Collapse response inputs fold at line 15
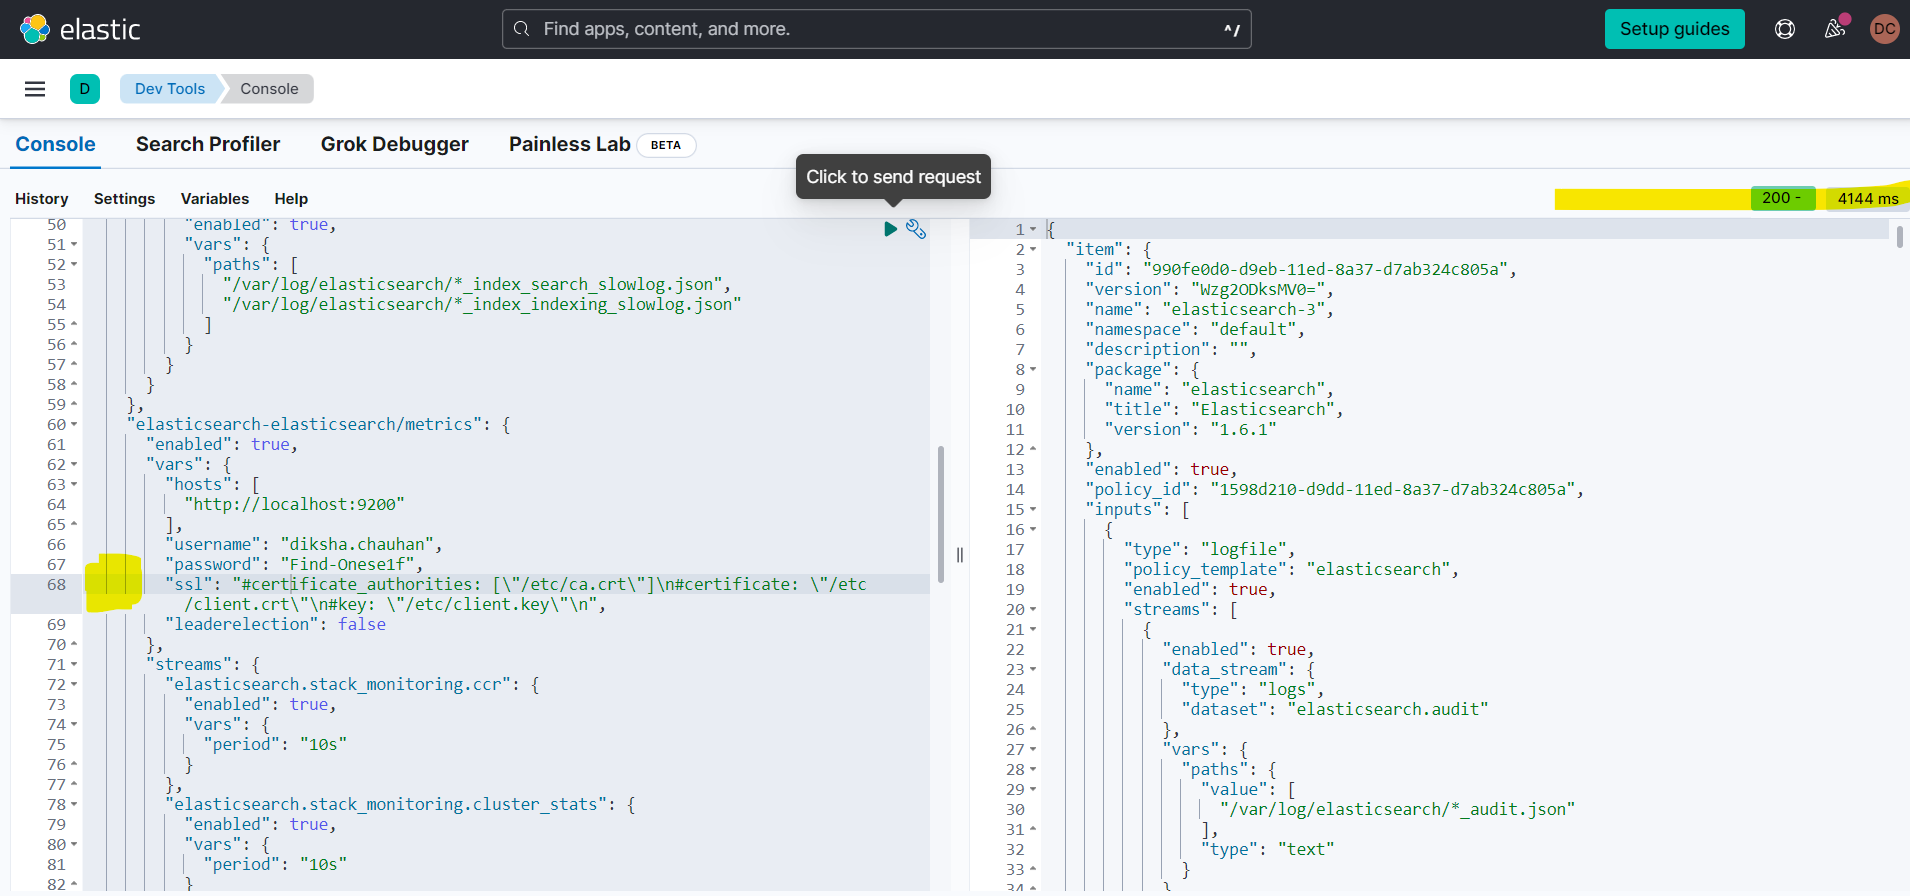The image size is (1930, 896). 1033,510
